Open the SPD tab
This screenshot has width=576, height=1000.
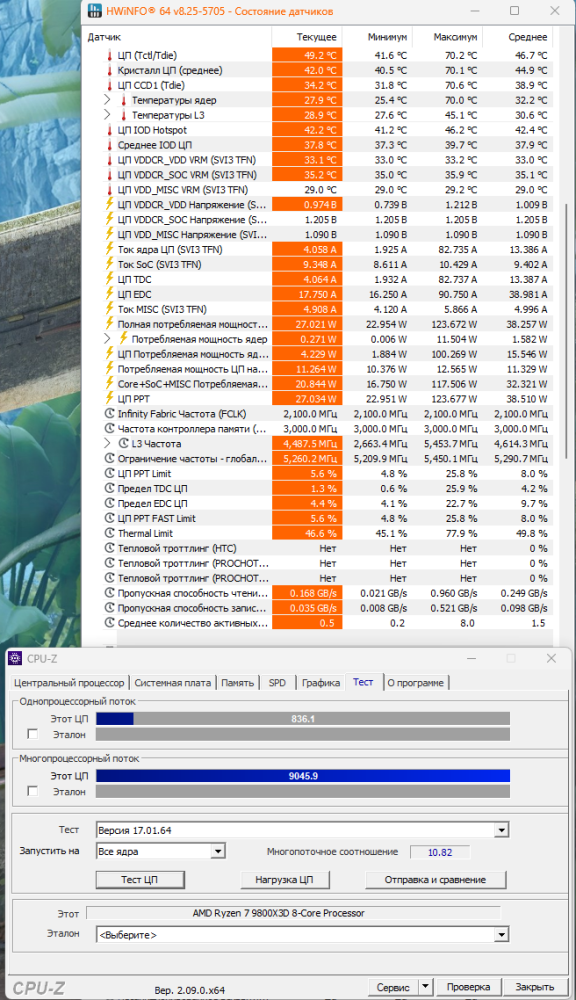pyautogui.click(x=277, y=682)
